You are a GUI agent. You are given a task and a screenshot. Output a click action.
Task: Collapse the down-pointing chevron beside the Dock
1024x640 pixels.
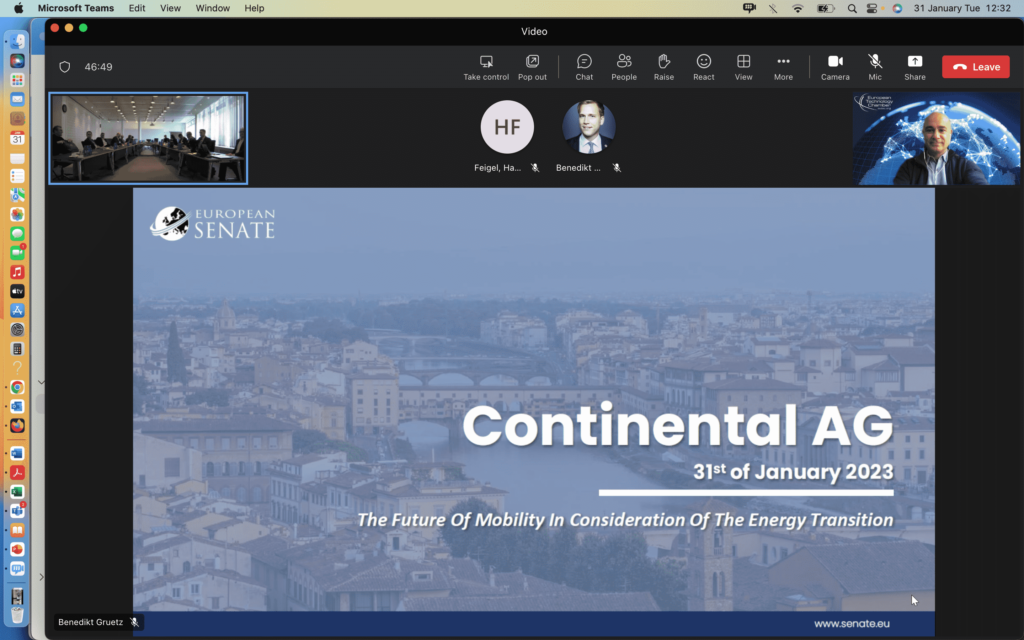41,382
